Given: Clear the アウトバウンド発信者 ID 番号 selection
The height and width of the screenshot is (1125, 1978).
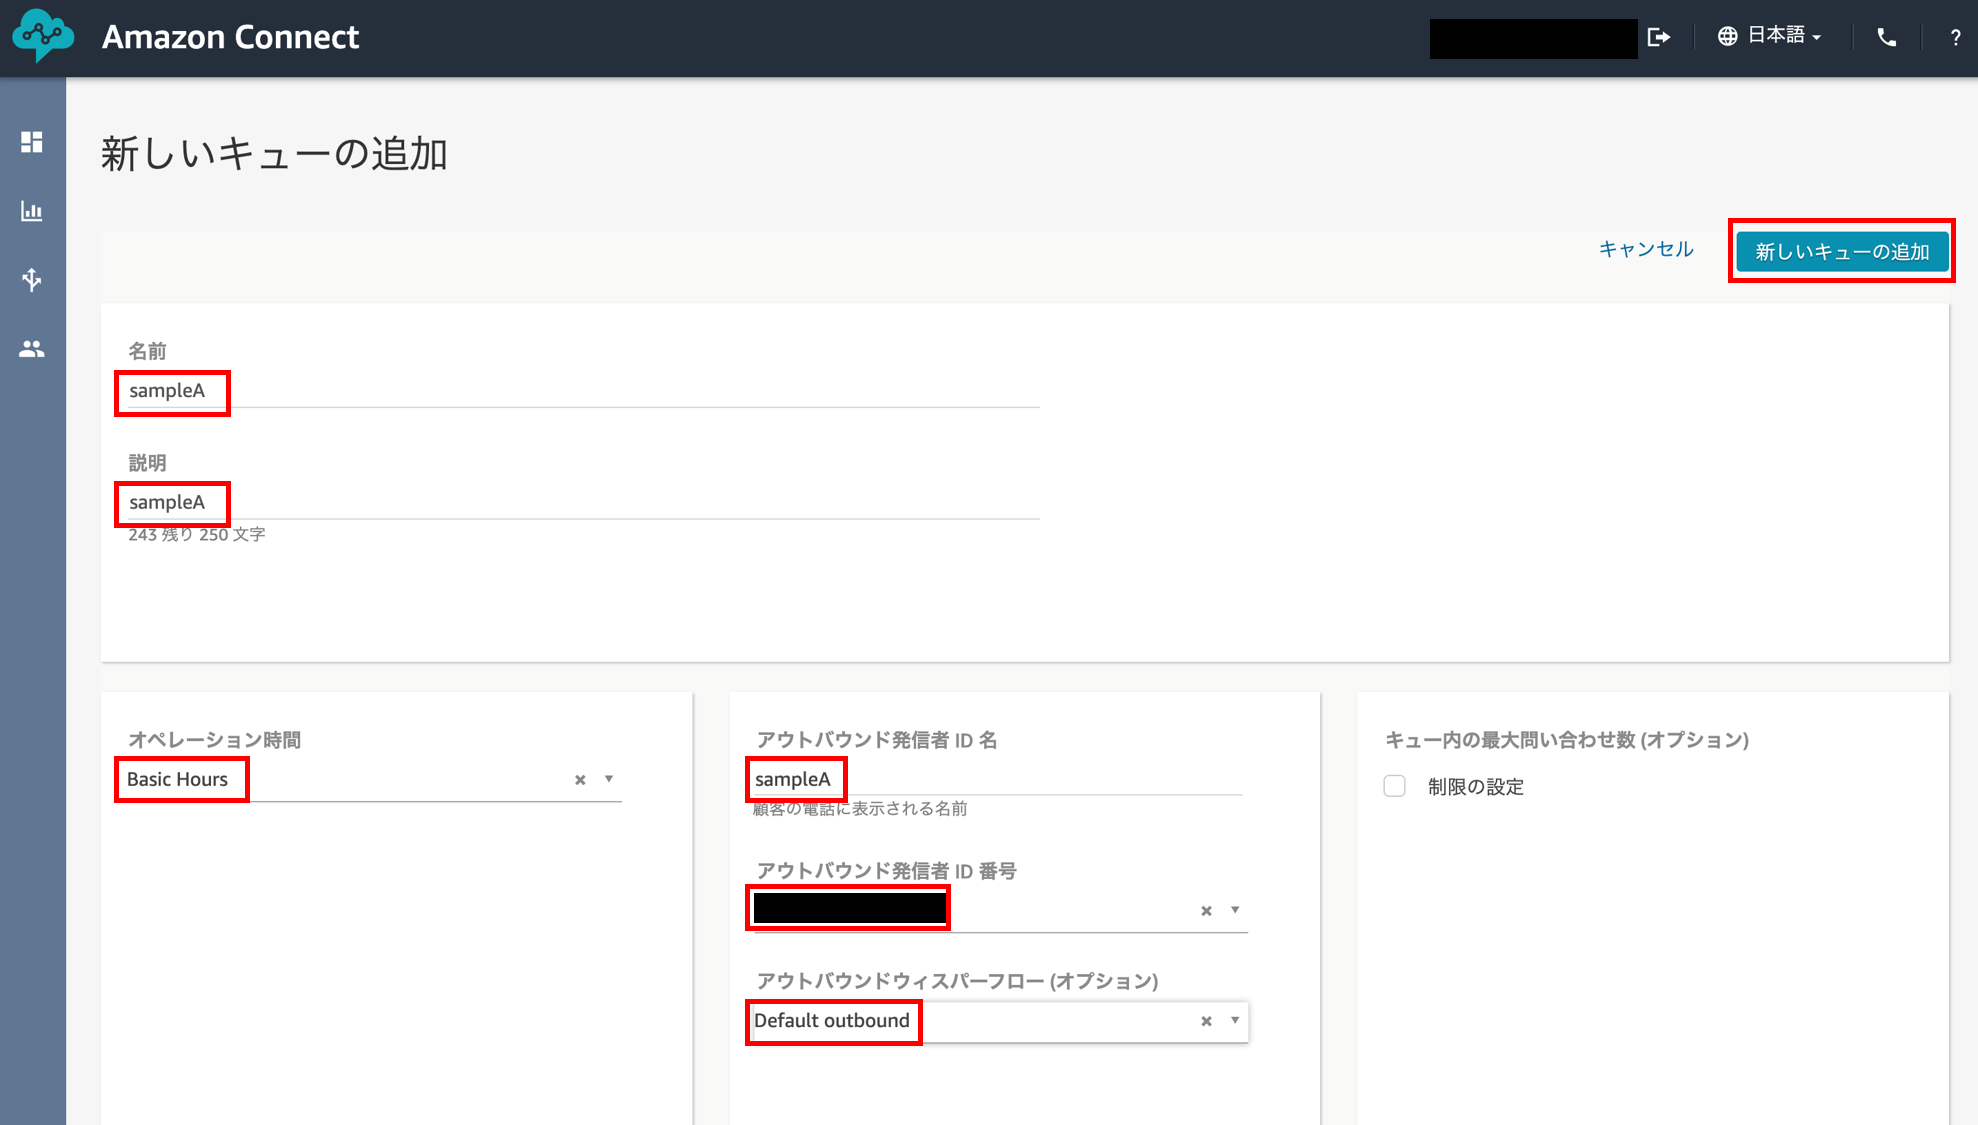Looking at the screenshot, I should coord(1206,910).
